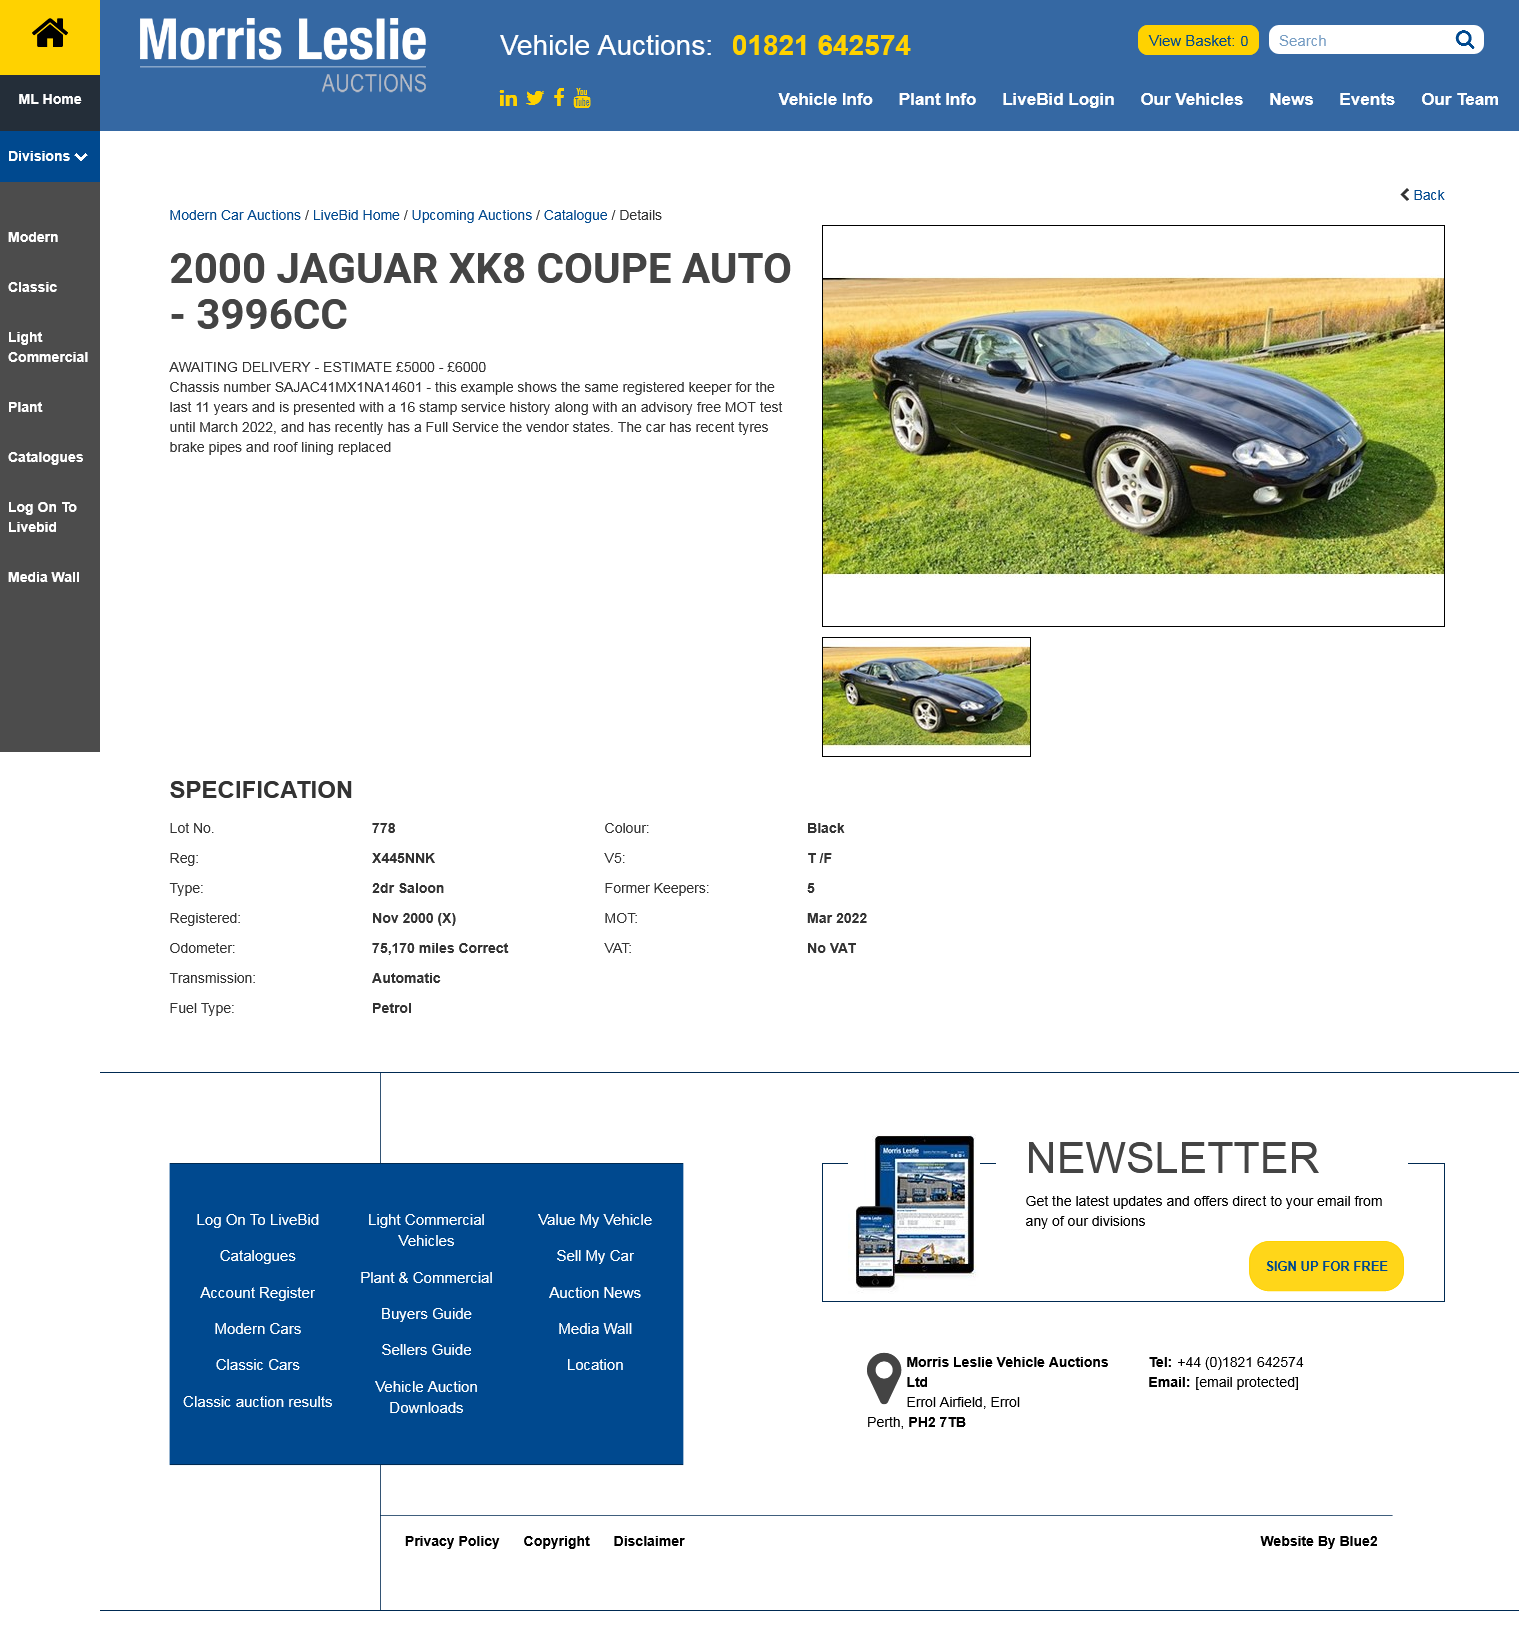This screenshot has height=1625, width=1519.
Task: Open Location footer link
Action: click(595, 1365)
